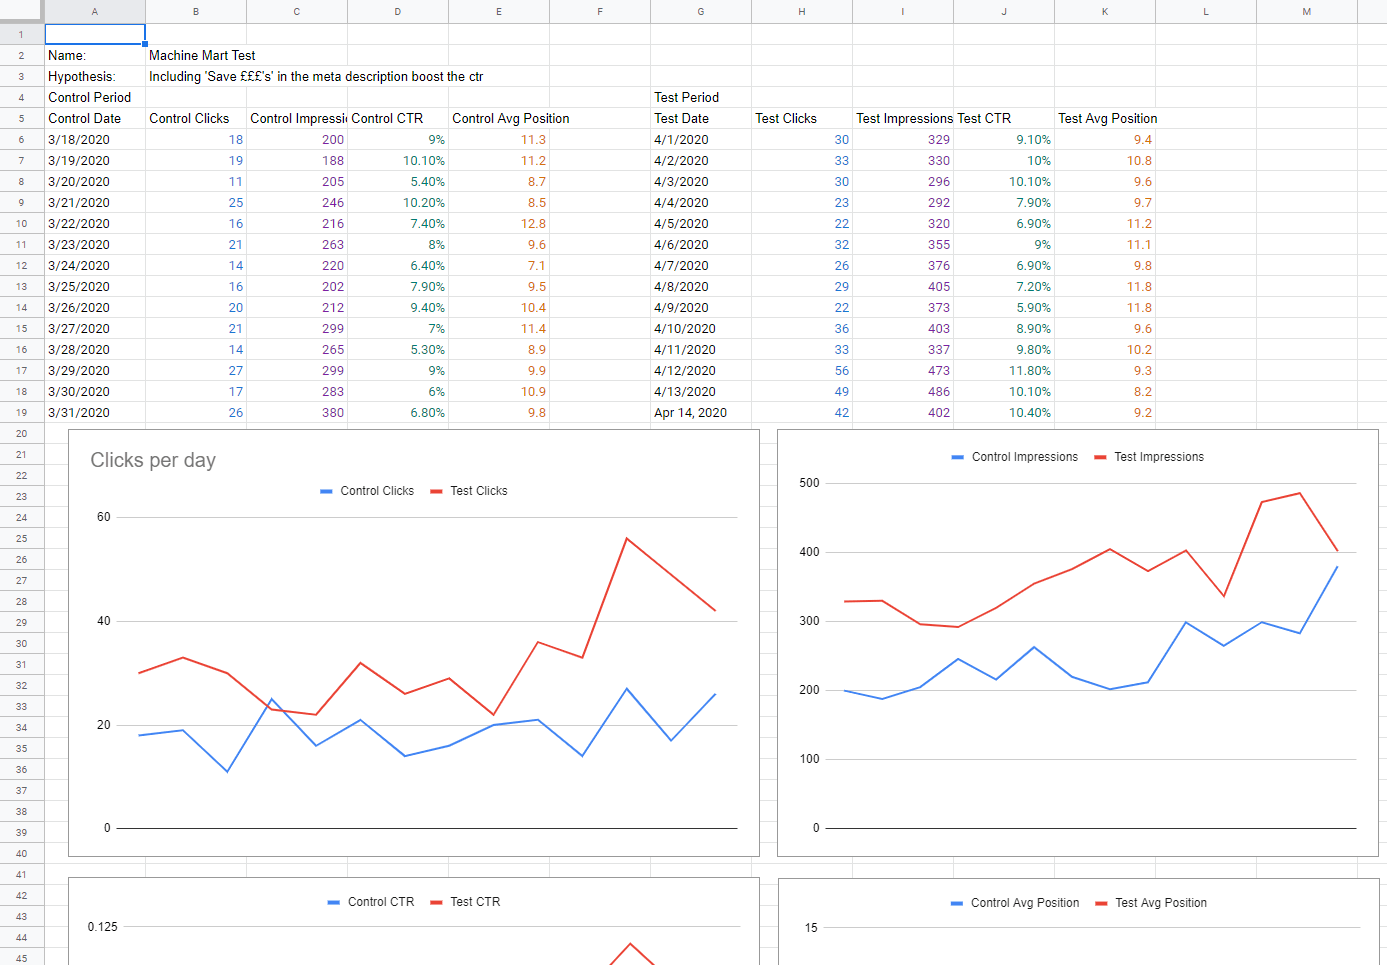Select the Hypothesis description text cell
Screen dimensions: 1387x965
(316, 77)
